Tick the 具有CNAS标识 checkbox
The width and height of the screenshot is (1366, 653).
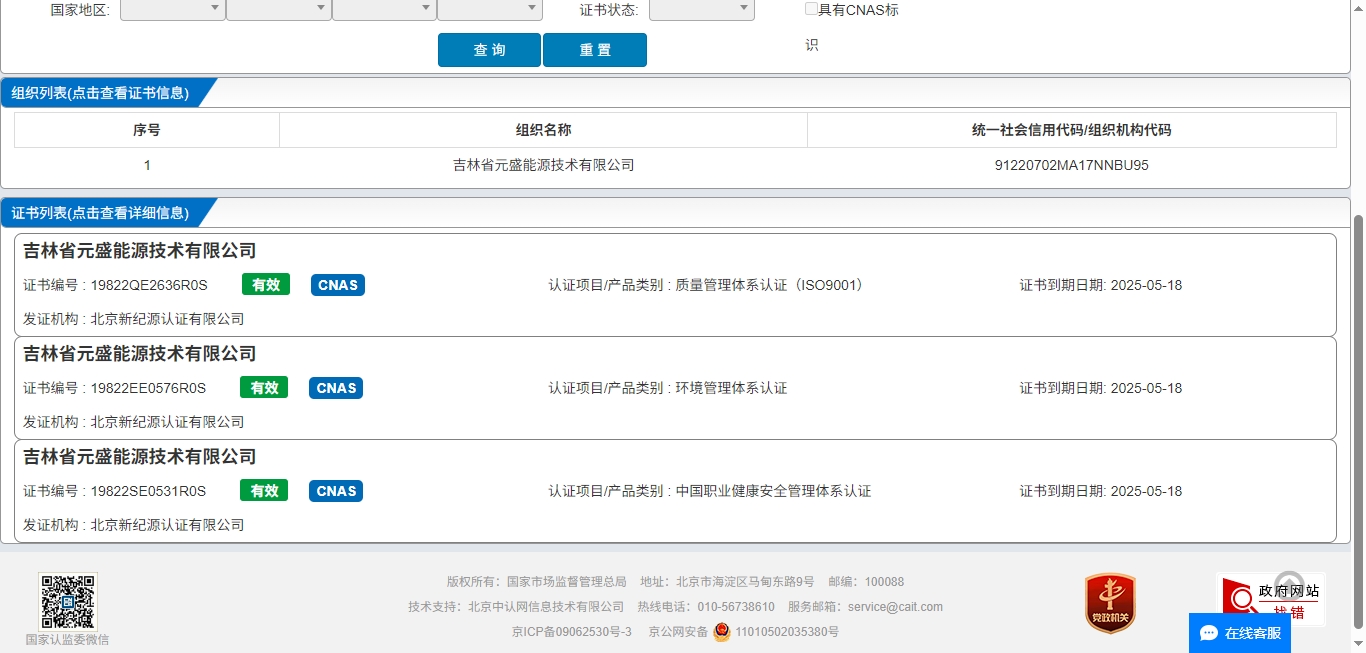811,9
